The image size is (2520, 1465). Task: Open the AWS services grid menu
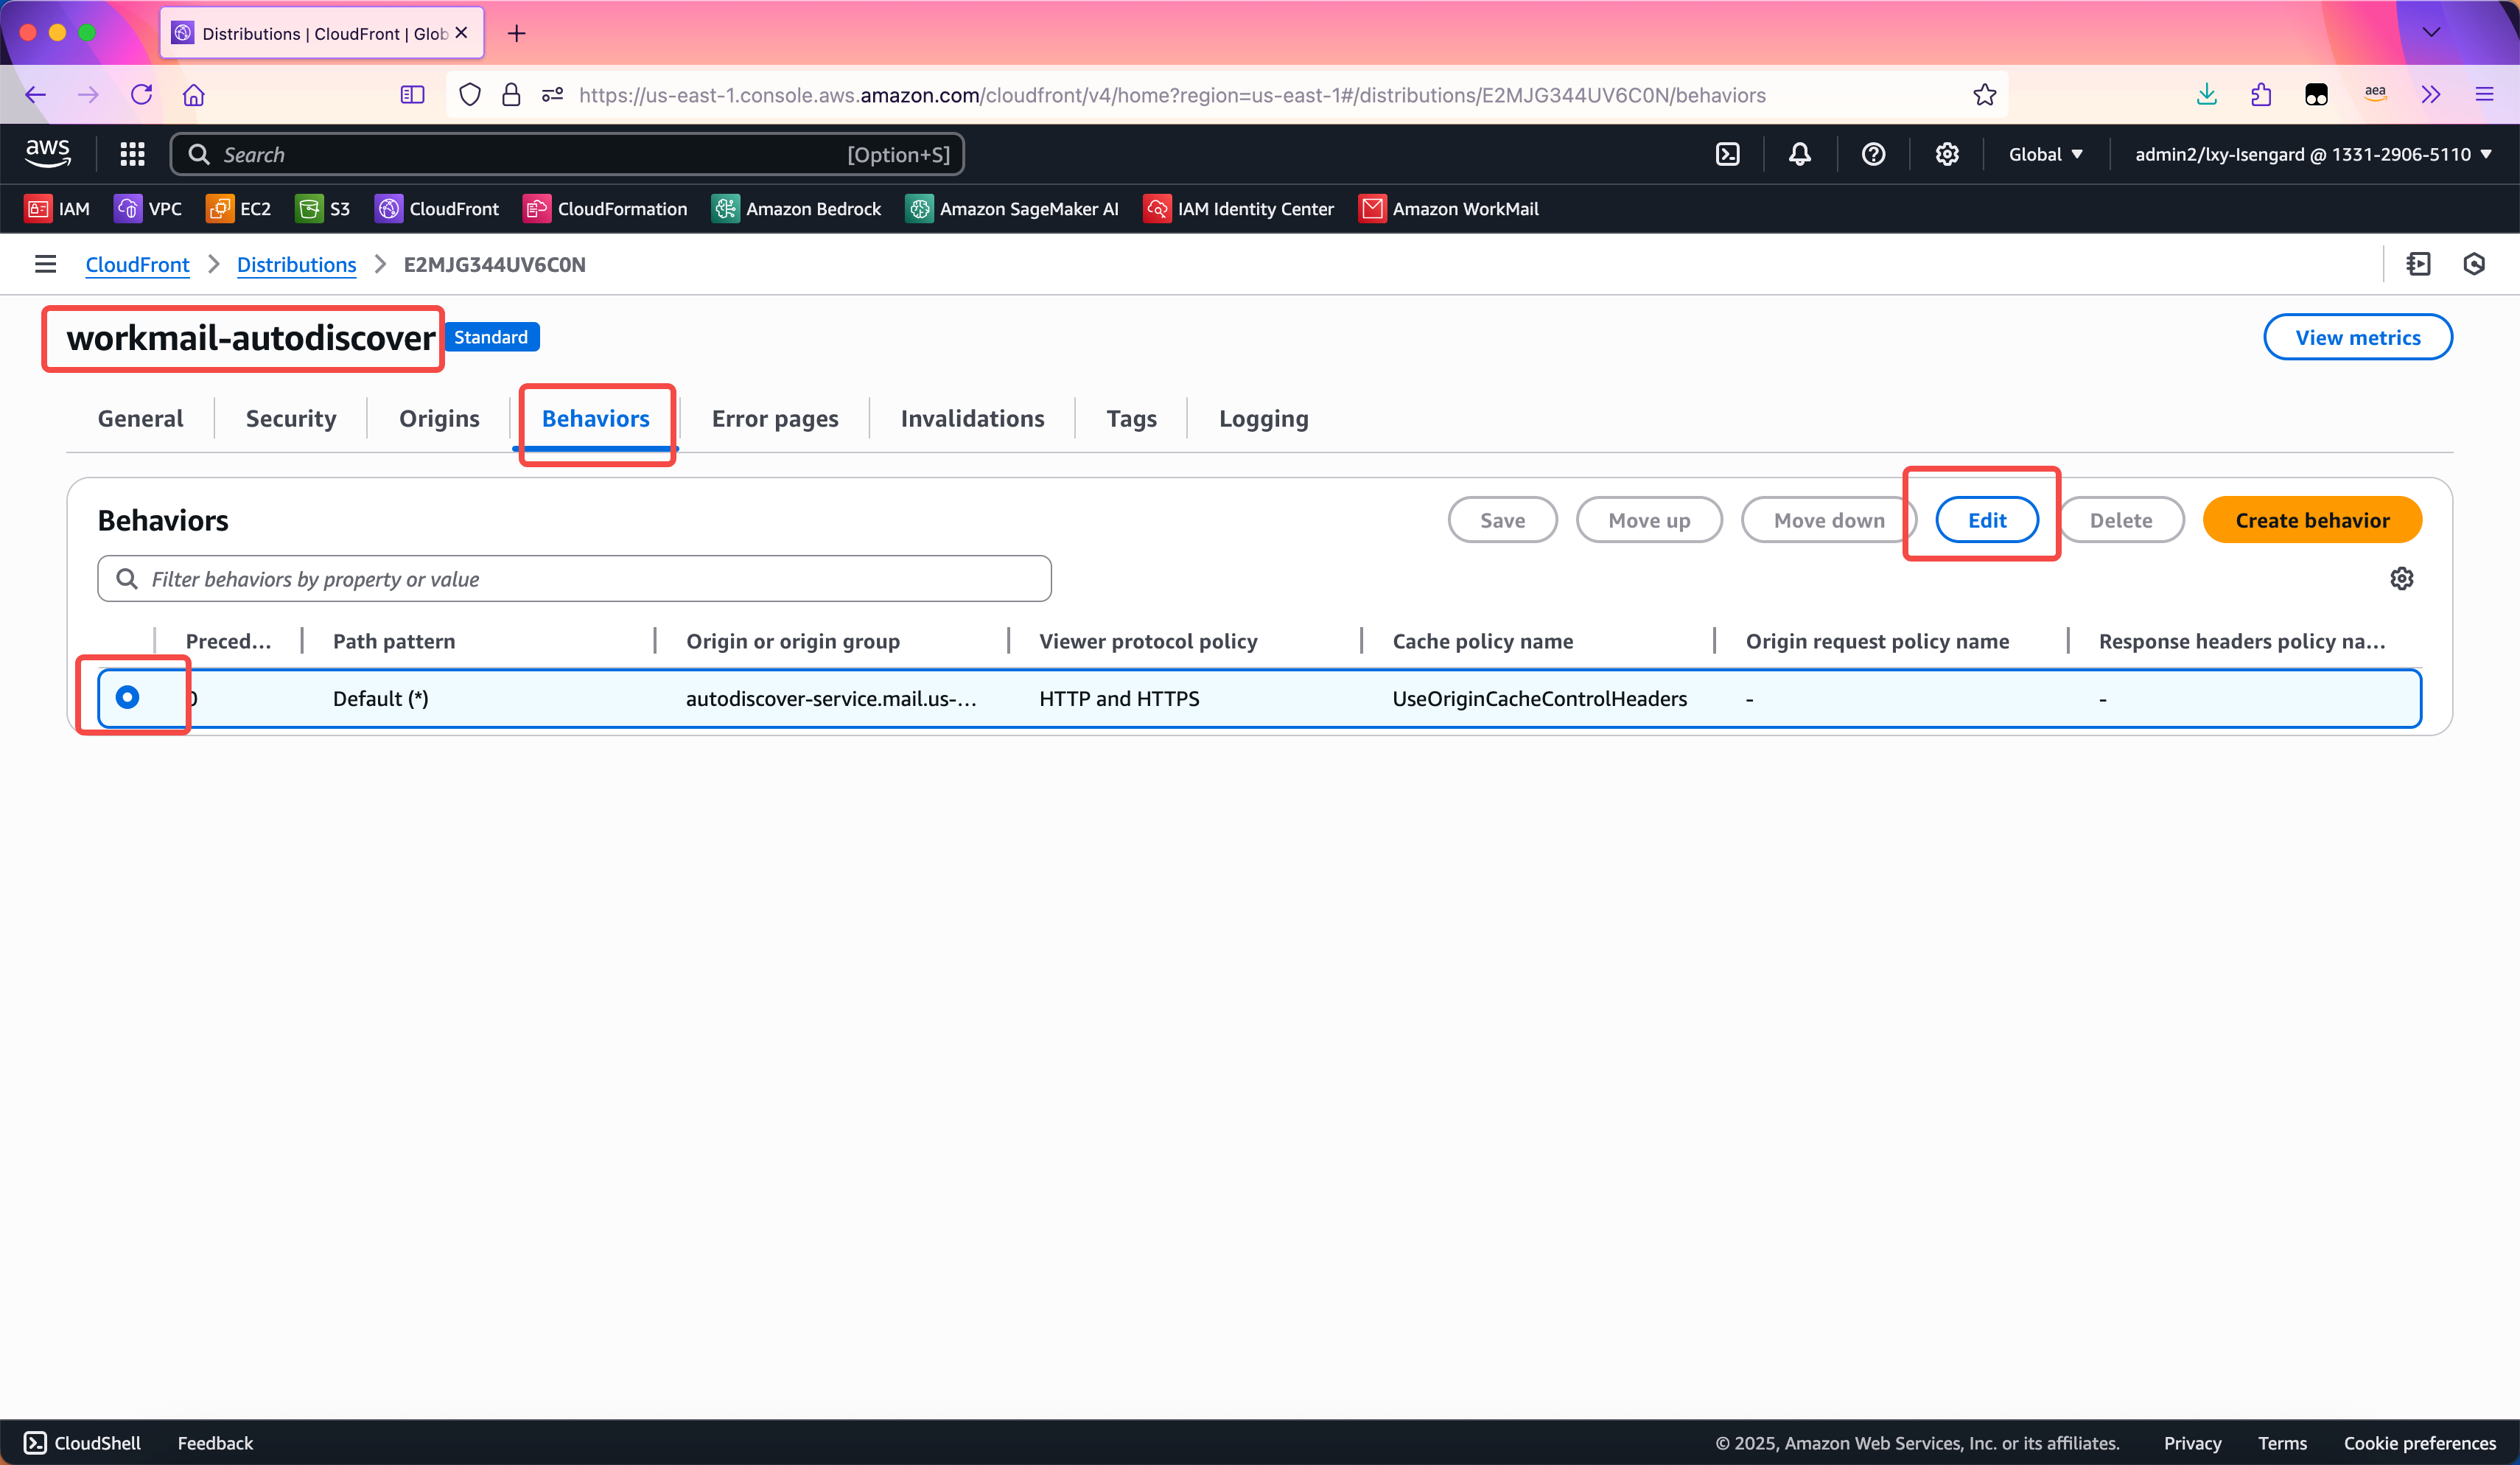point(132,154)
